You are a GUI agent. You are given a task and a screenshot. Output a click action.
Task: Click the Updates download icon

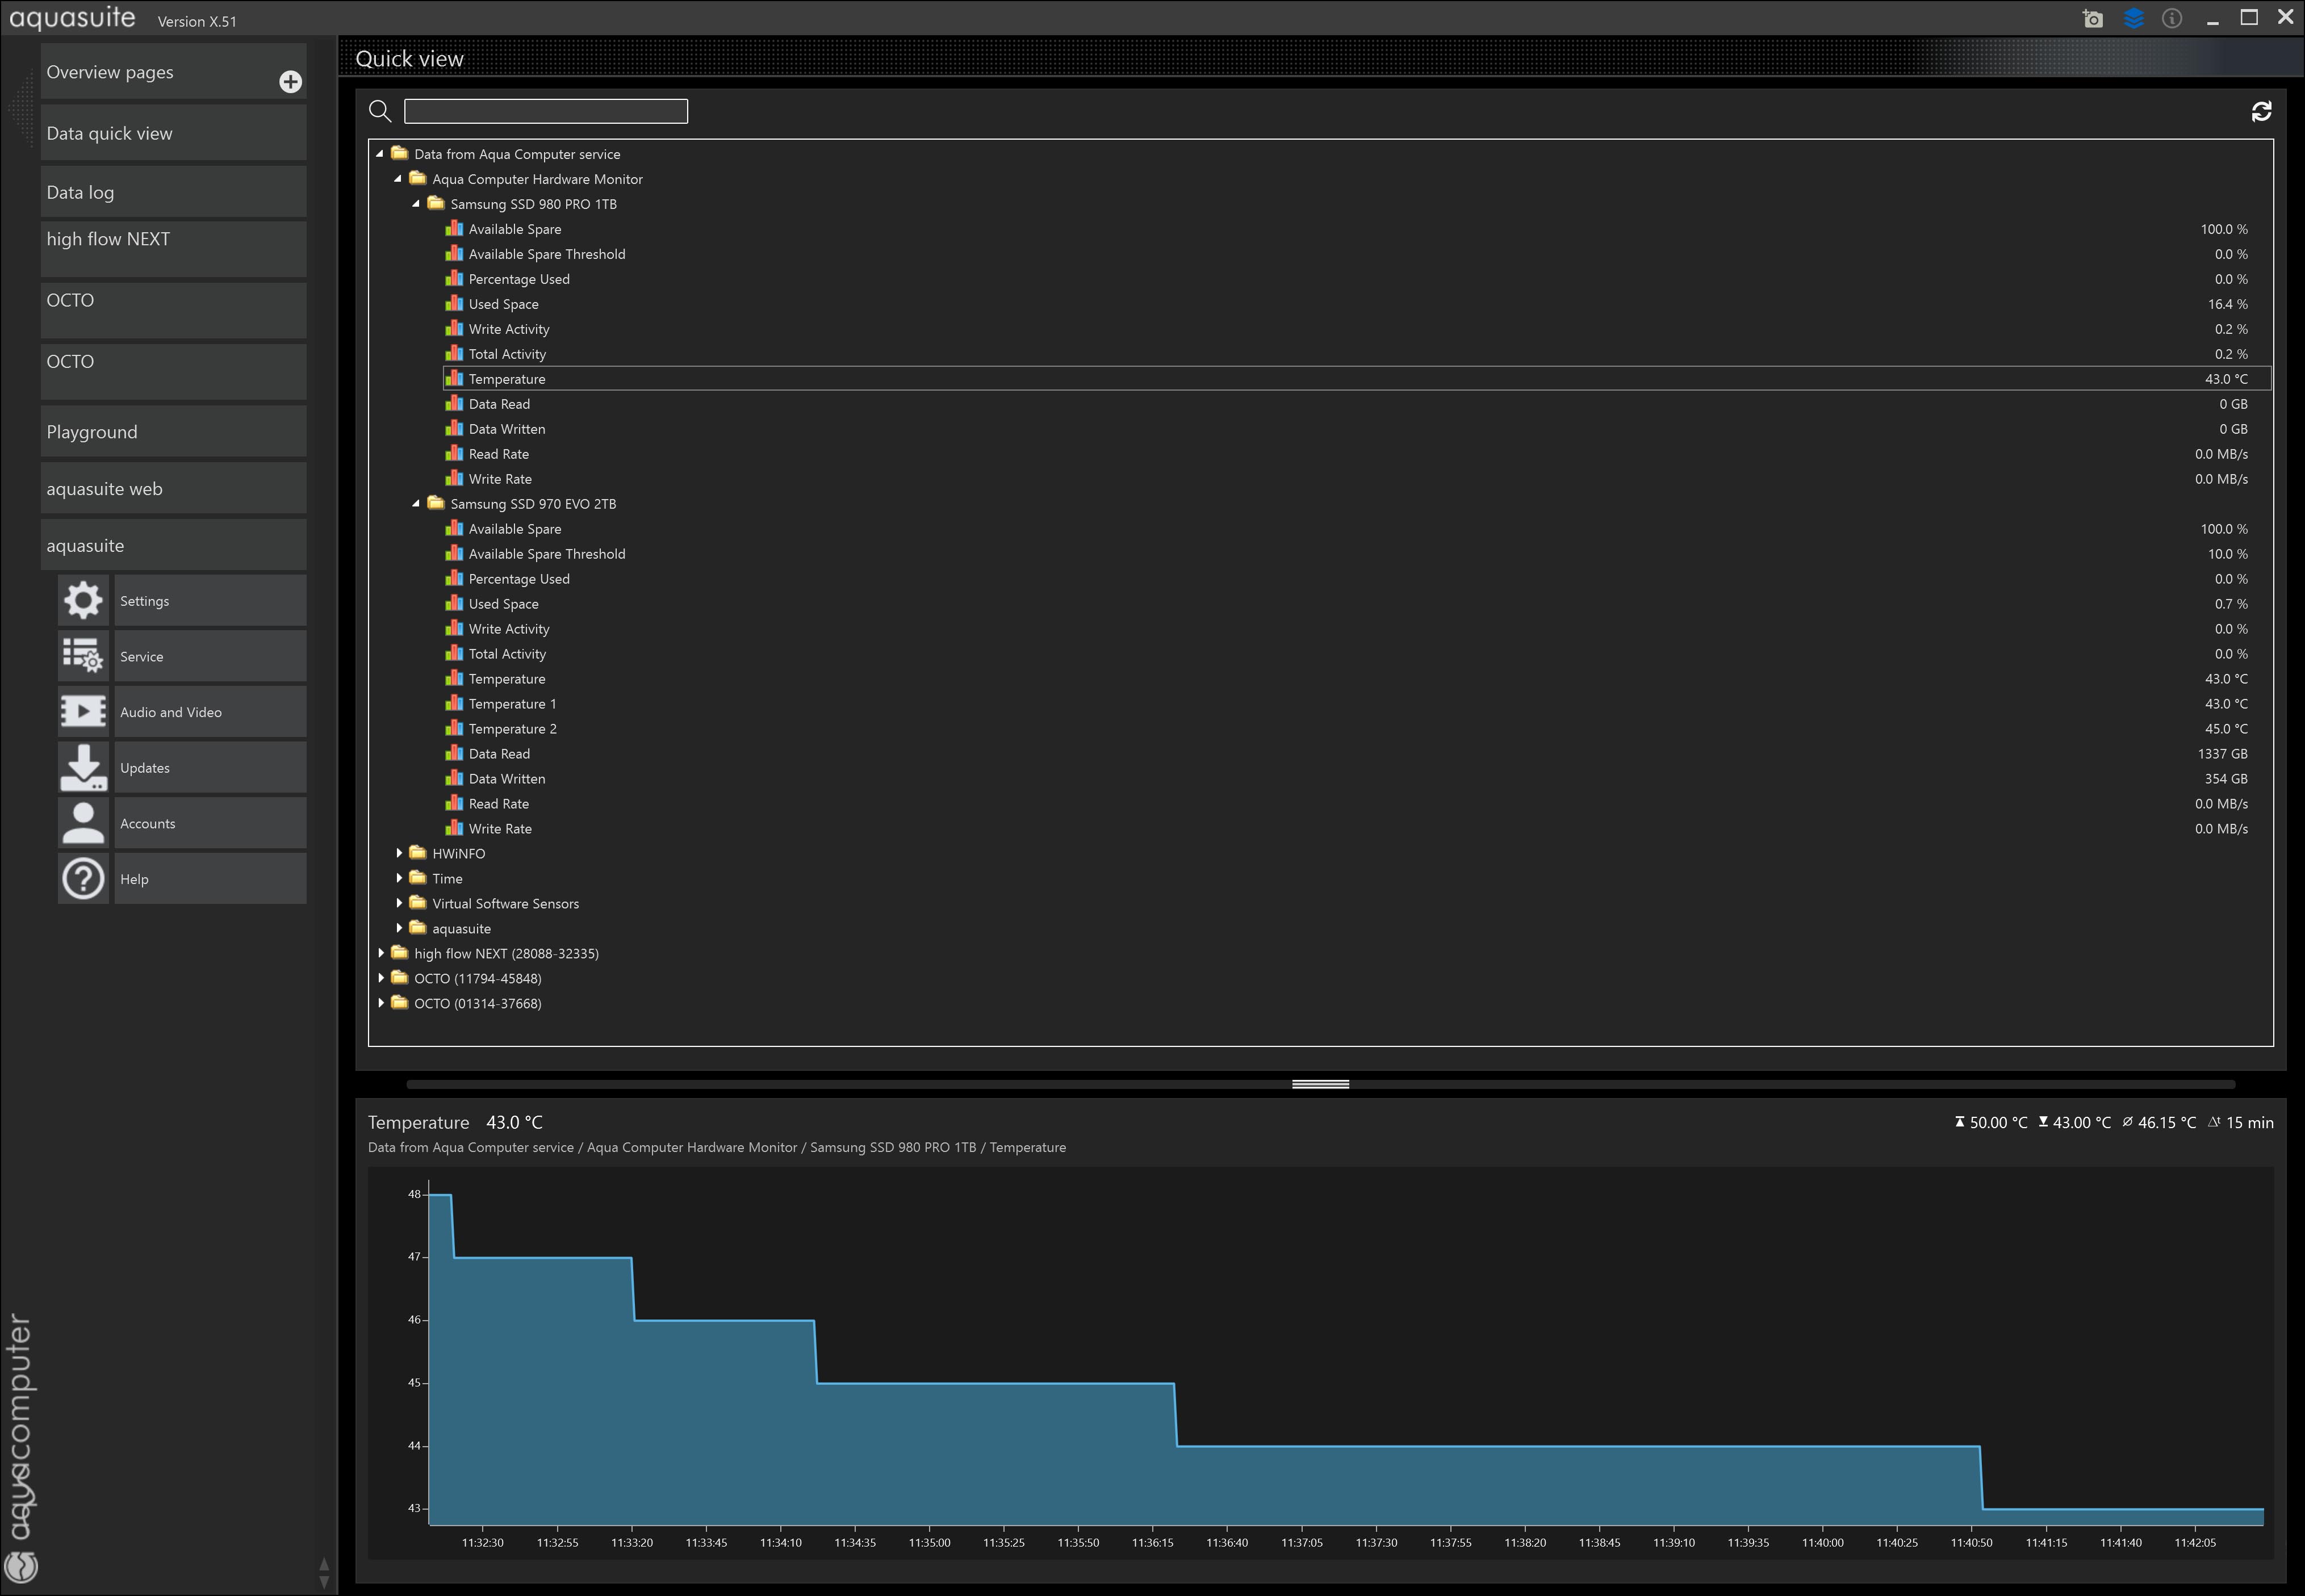coord(83,767)
